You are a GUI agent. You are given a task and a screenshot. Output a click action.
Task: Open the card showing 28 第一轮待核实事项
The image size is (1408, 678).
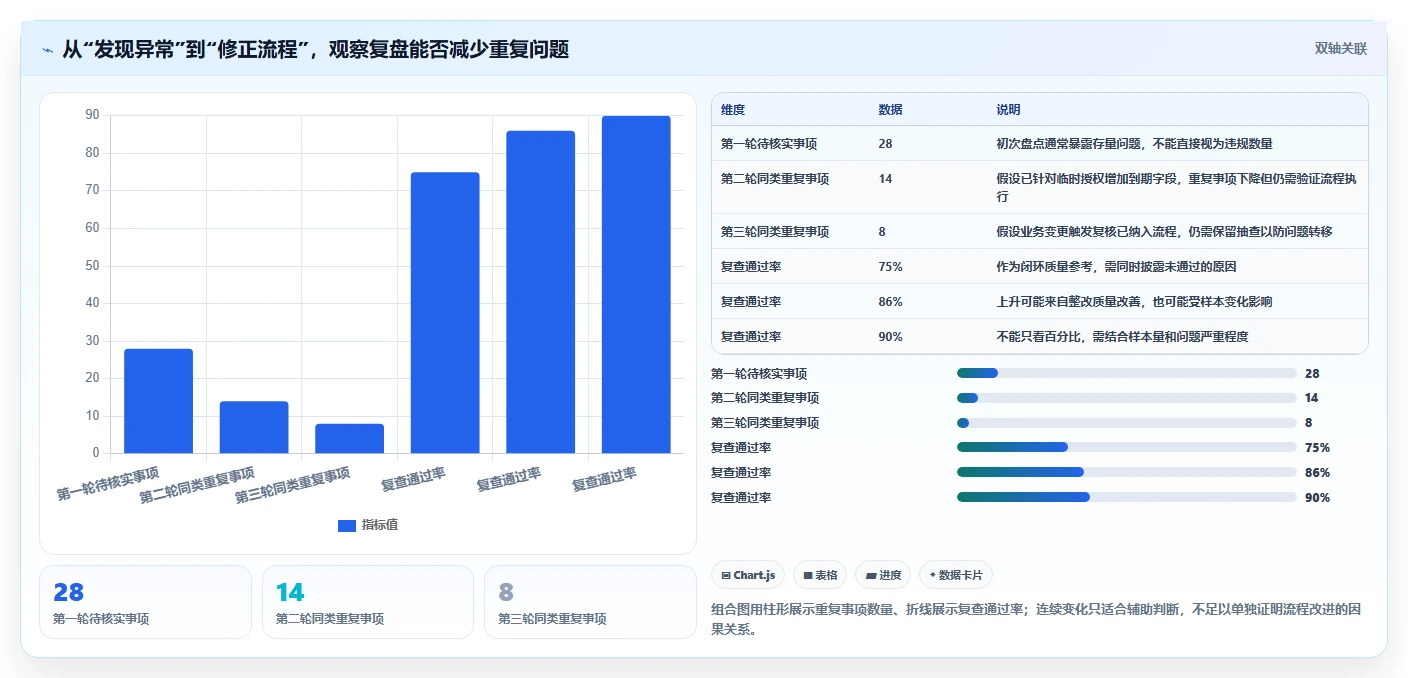[145, 602]
